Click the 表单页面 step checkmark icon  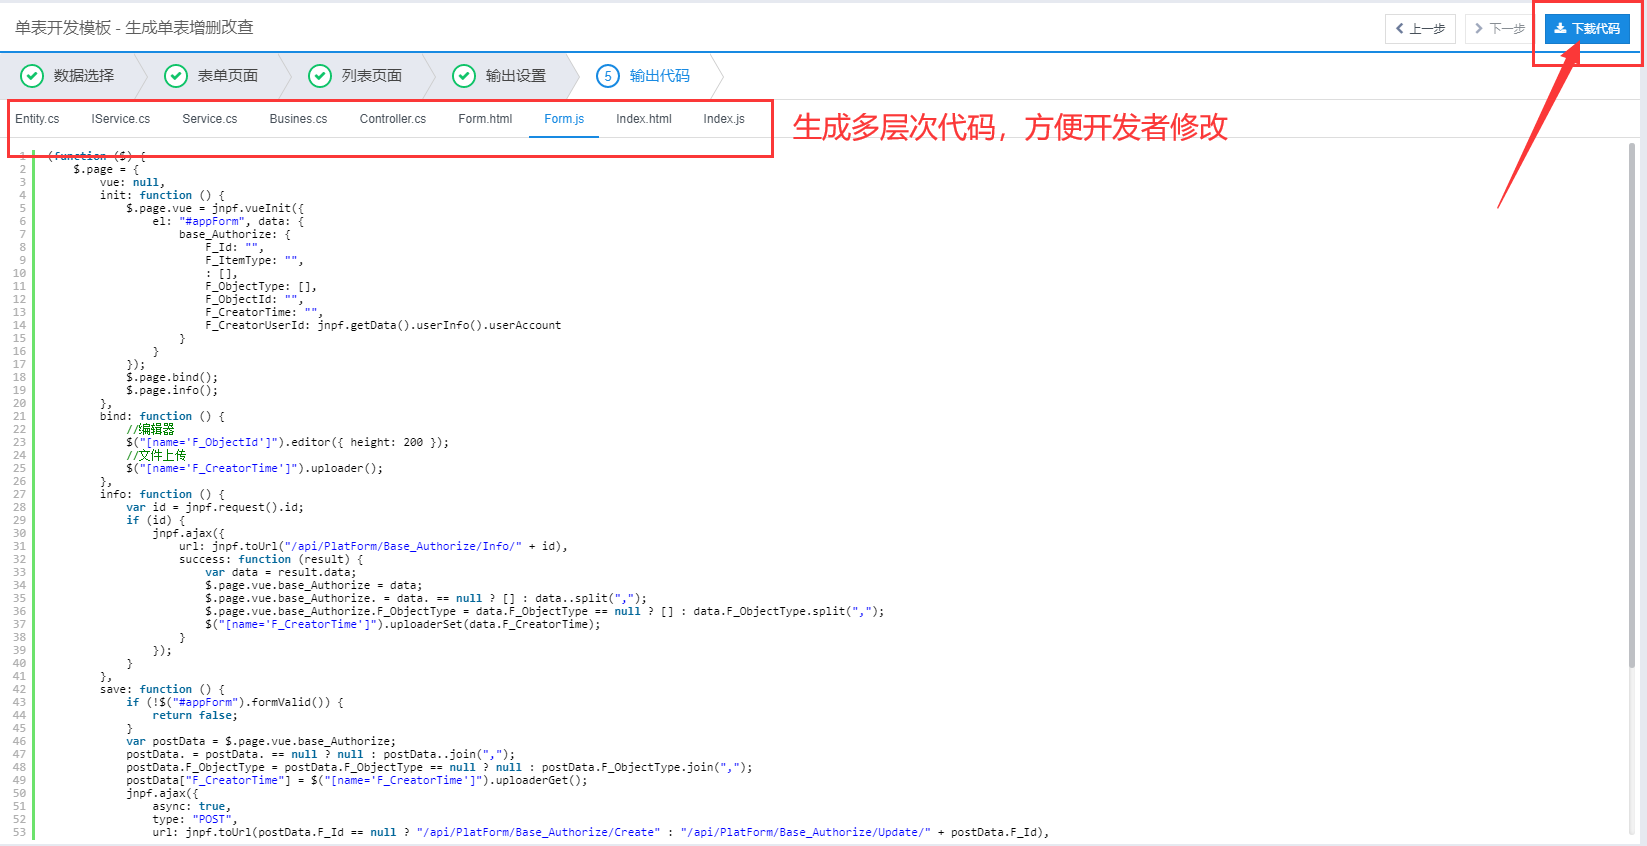[x=176, y=76]
